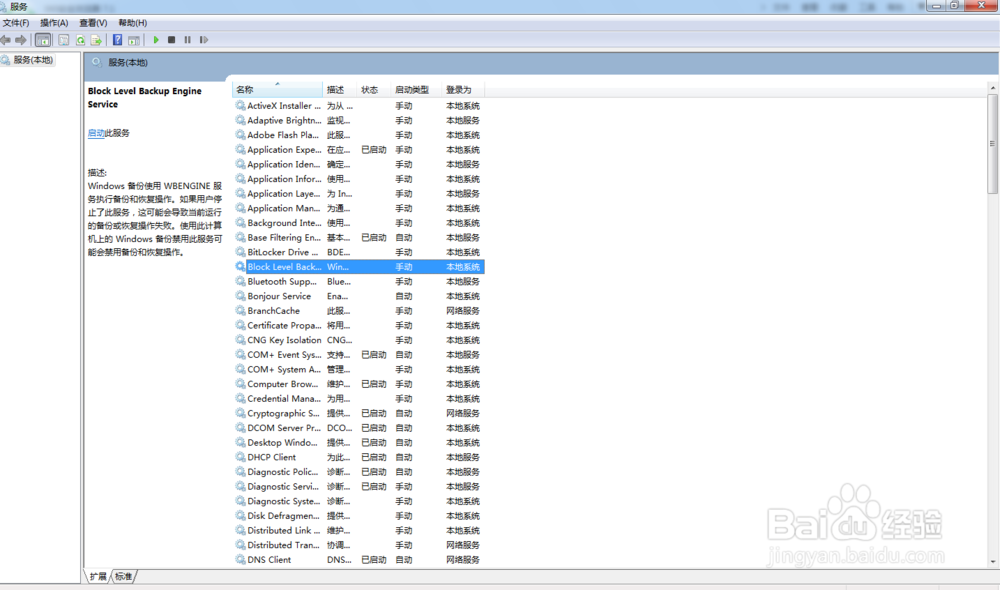The width and height of the screenshot is (1000, 590).
Task: Select Base Filtering Engine service icon
Action: [240, 237]
